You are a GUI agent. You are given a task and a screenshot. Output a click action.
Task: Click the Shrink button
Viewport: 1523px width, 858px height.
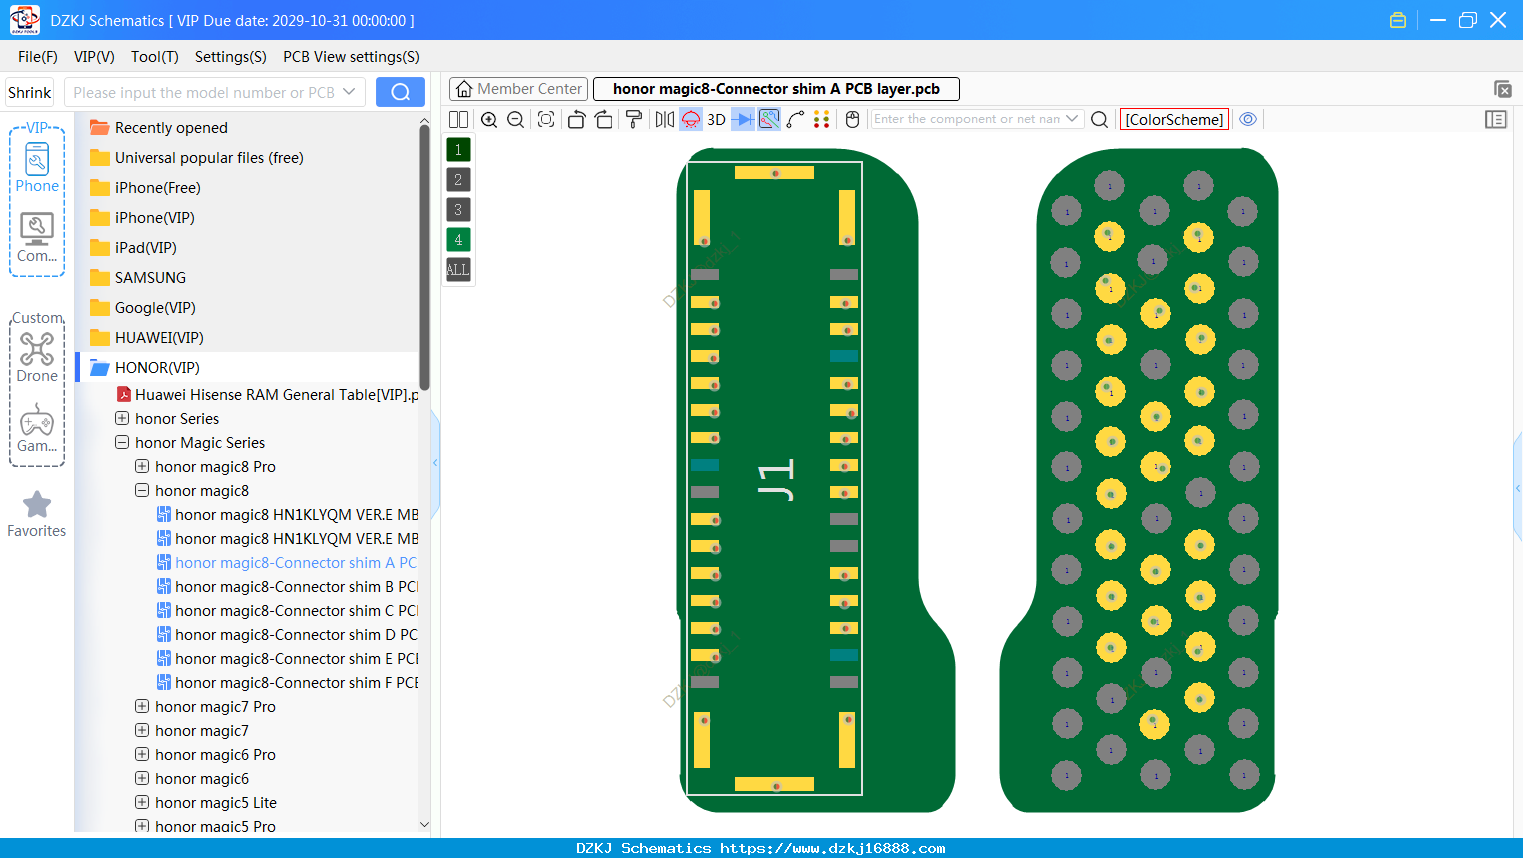click(30, 92)
